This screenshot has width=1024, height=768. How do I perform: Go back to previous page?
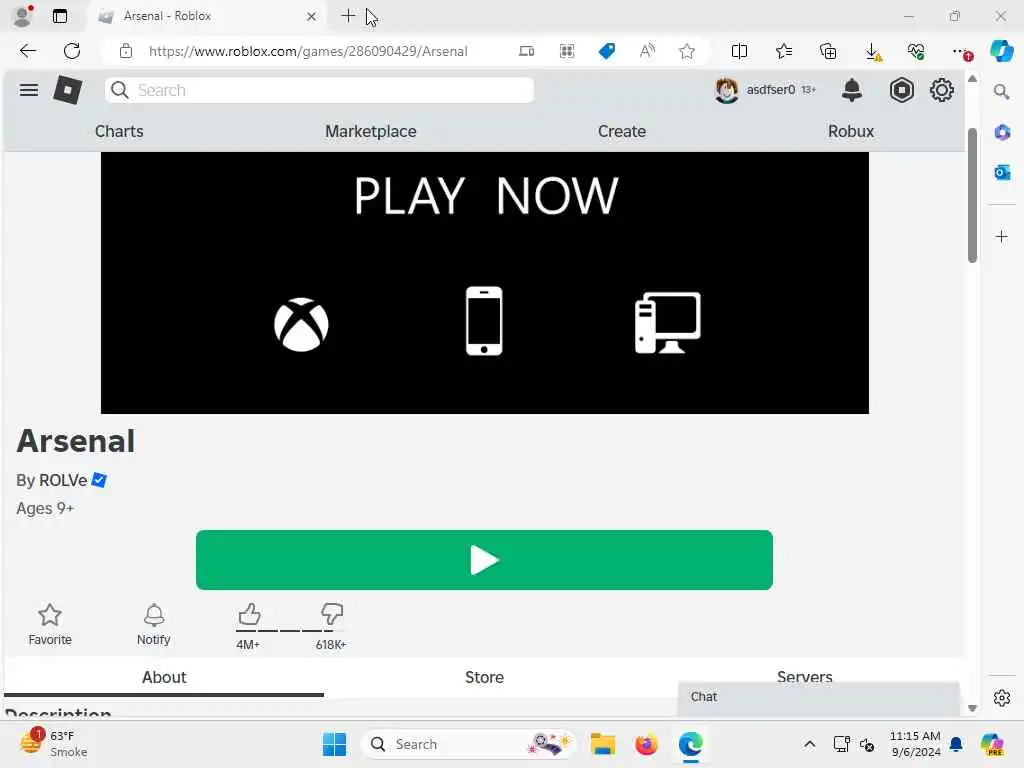pyautogui.click(x=27, y=51)
